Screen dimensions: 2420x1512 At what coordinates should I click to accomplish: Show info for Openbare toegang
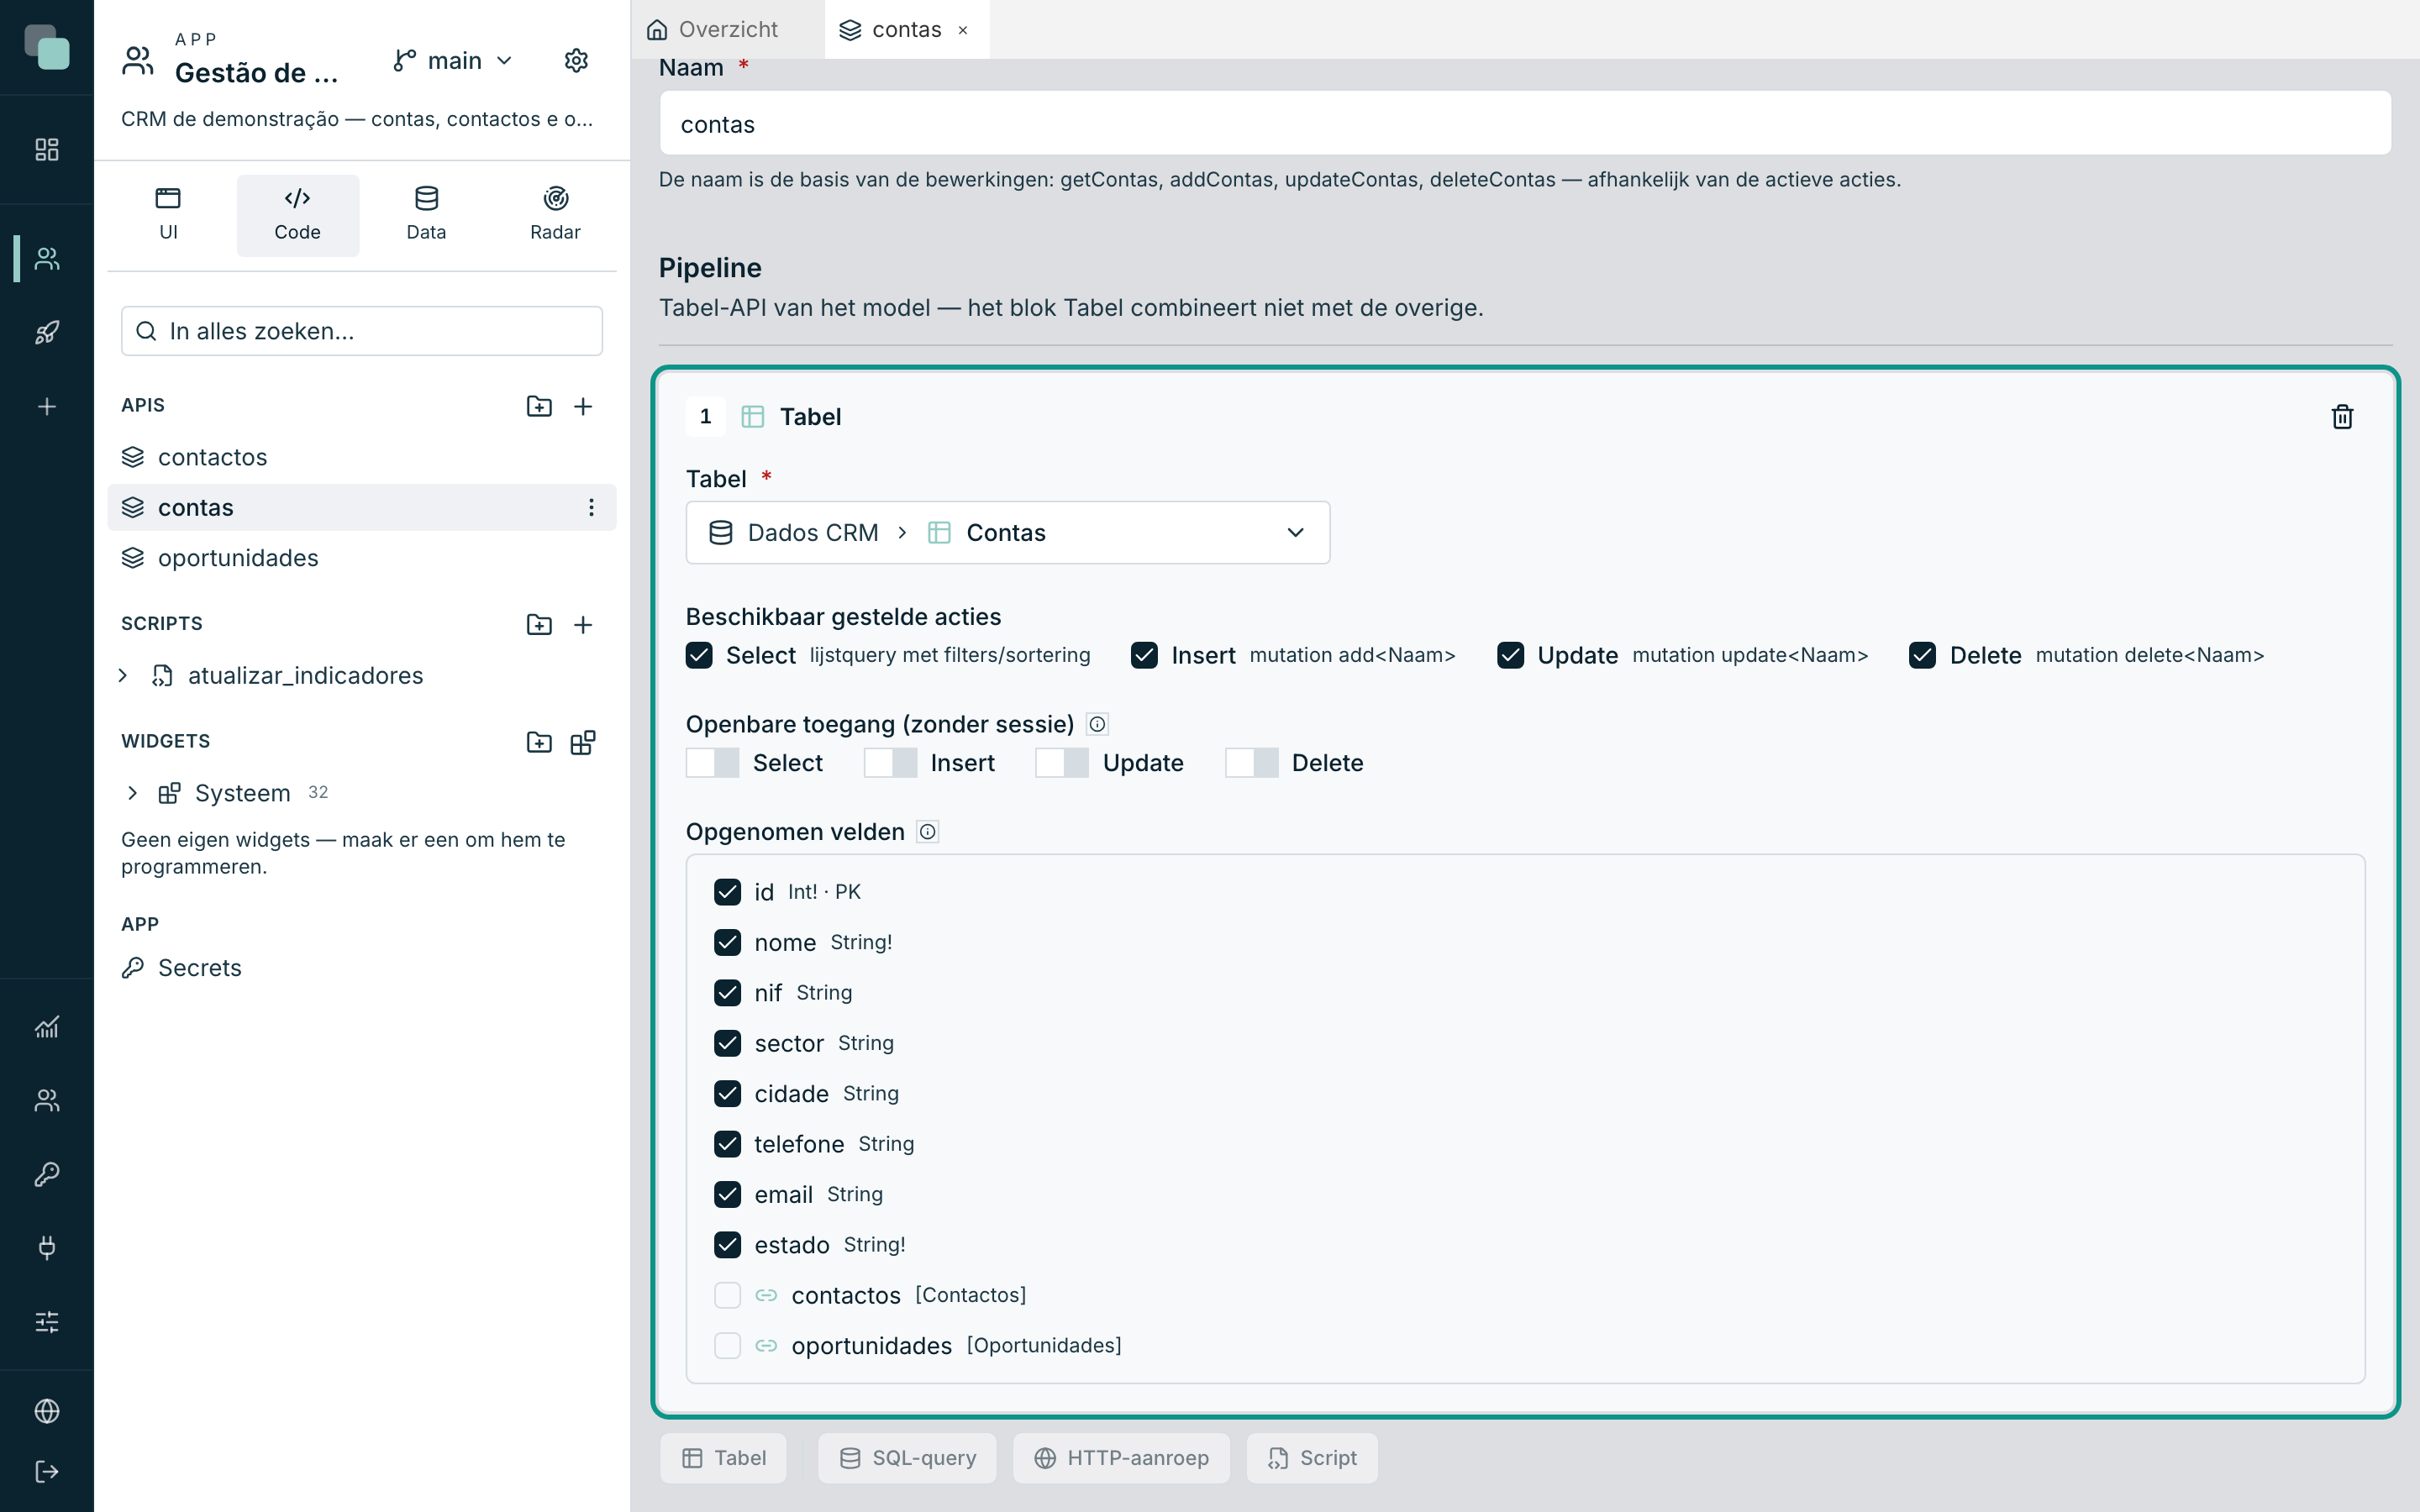pos(1097,724)
